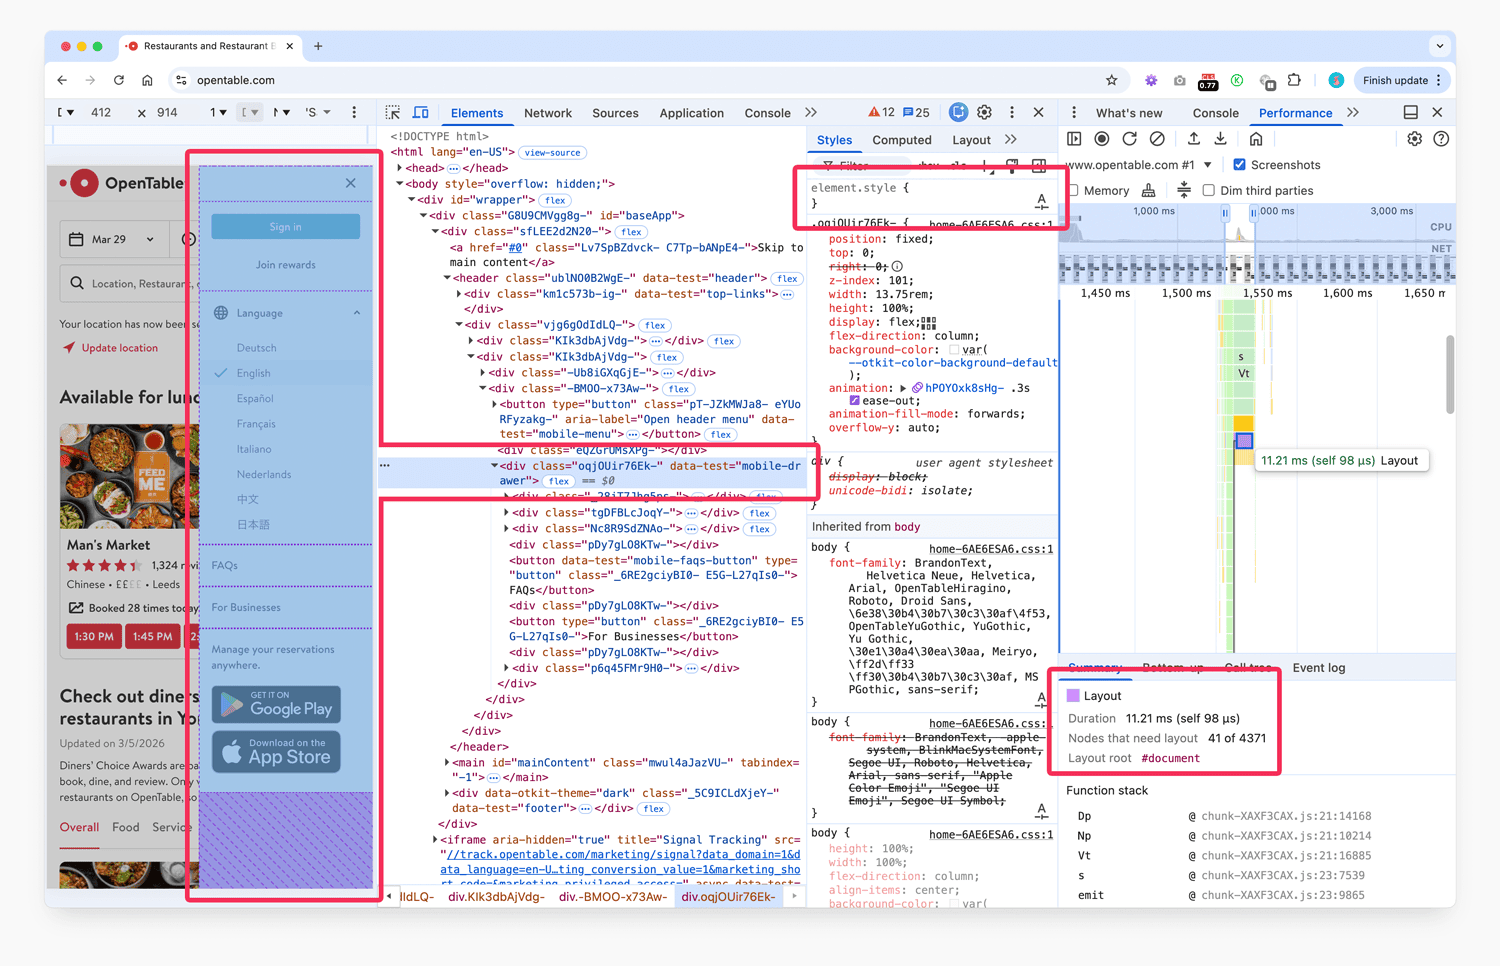The height and width of the screenshot is (966, 1500).
Task: Close the OpenTable mobile drawer
Action: tap(350, 183)
